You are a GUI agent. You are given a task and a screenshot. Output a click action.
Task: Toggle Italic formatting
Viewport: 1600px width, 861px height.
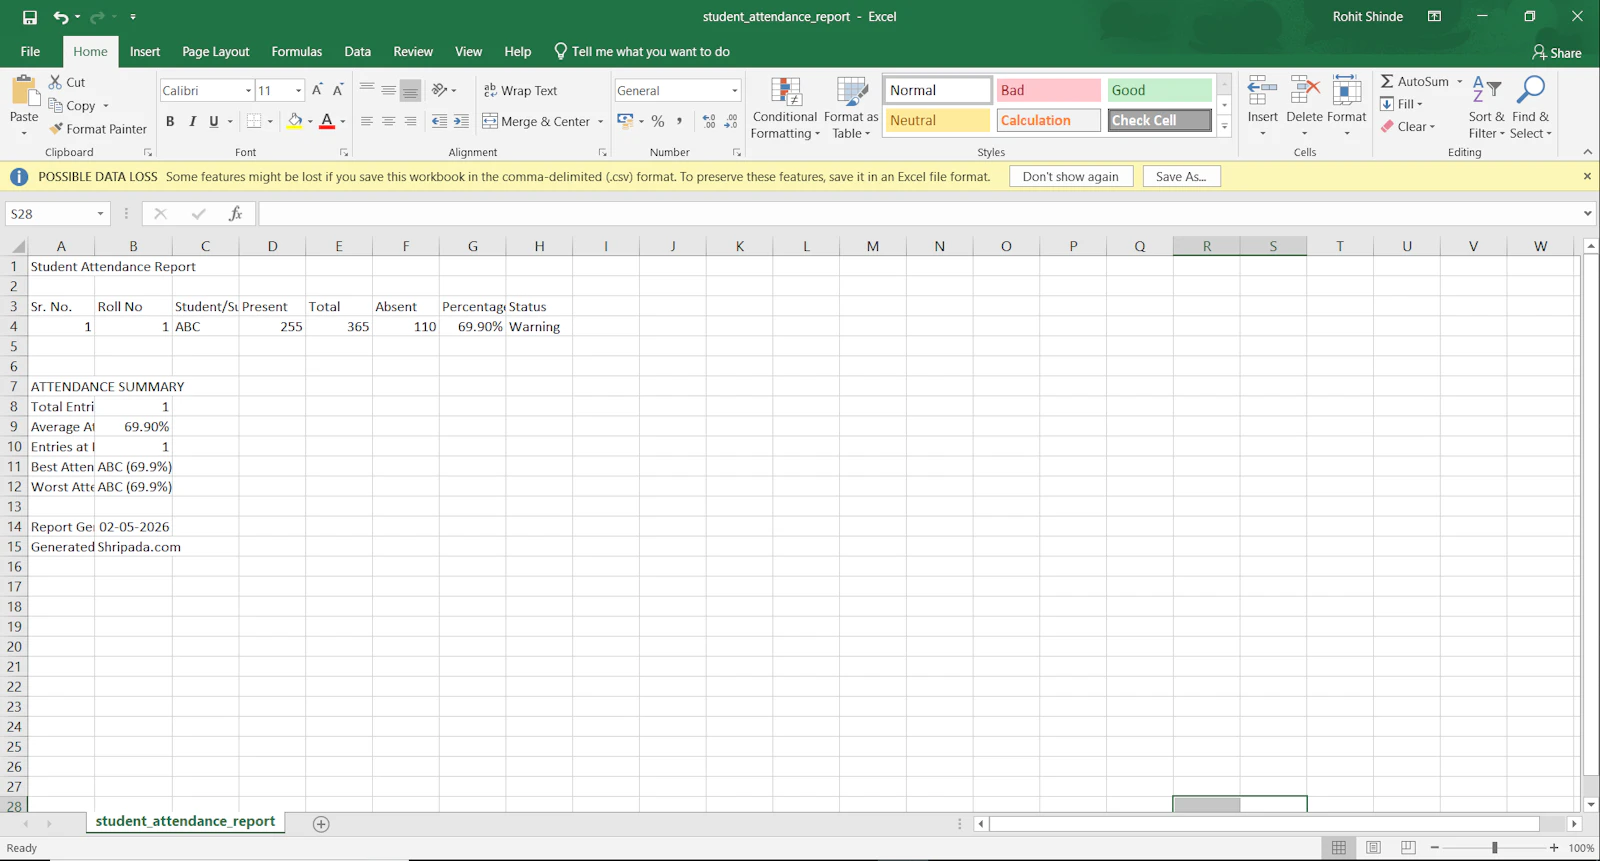[192, 121]
